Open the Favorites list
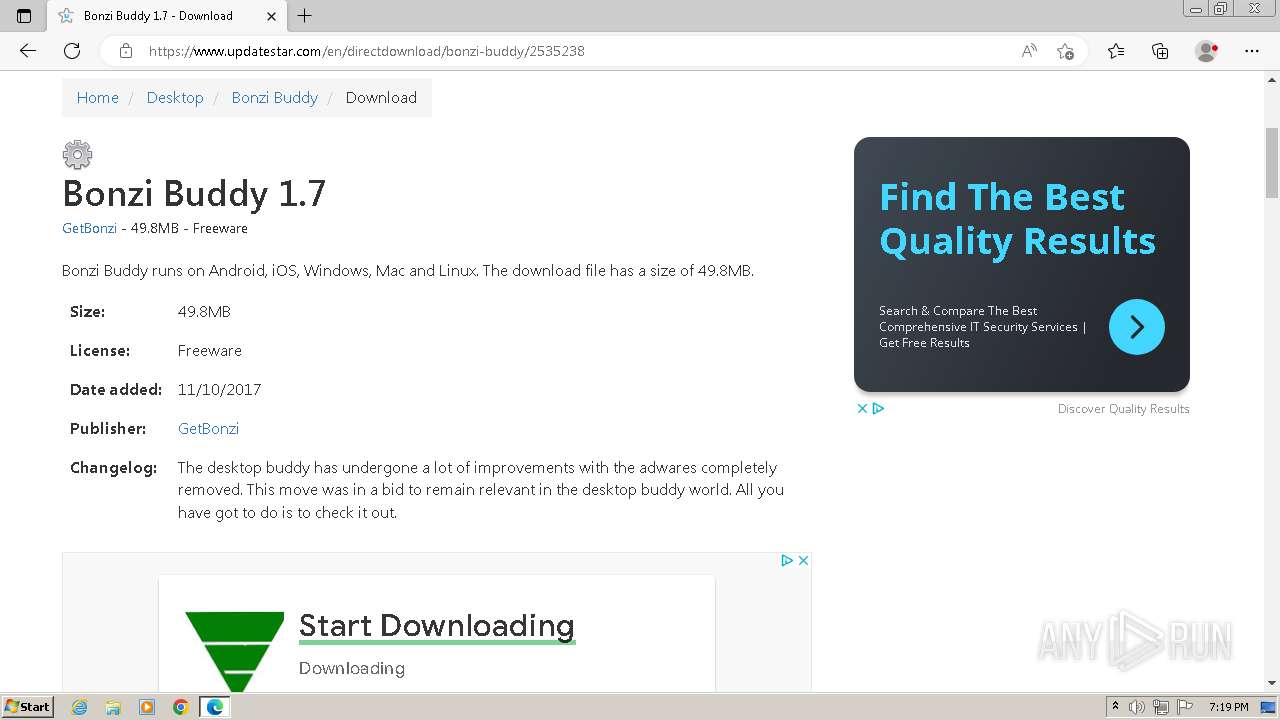1280x720 pixels. (1116, 51)
